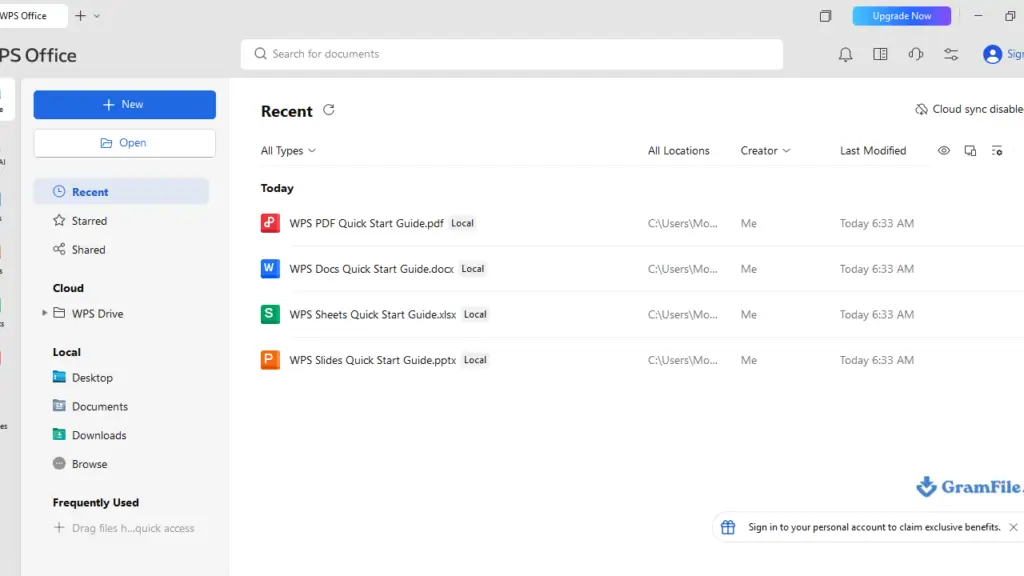
Task: Click the cloud sync disabled icon
Action: pyautogui.click(x=921, y=109)
